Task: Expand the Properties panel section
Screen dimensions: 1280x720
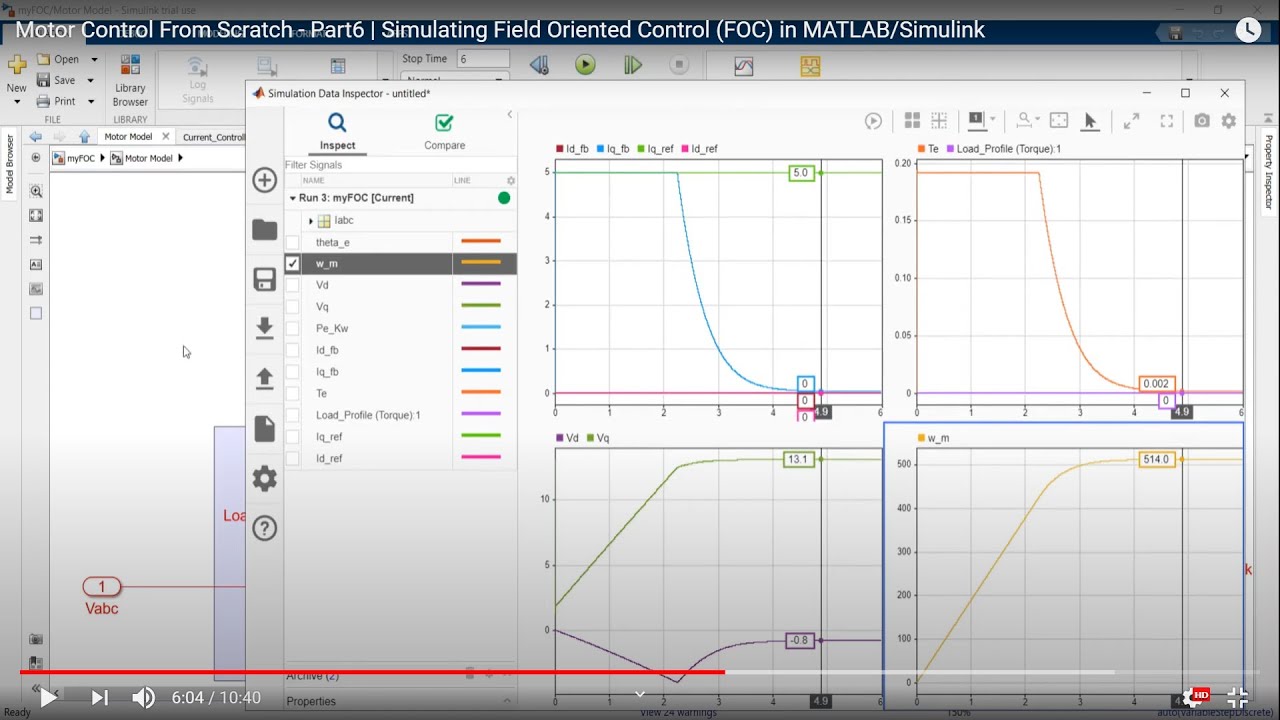Action: 508,701
